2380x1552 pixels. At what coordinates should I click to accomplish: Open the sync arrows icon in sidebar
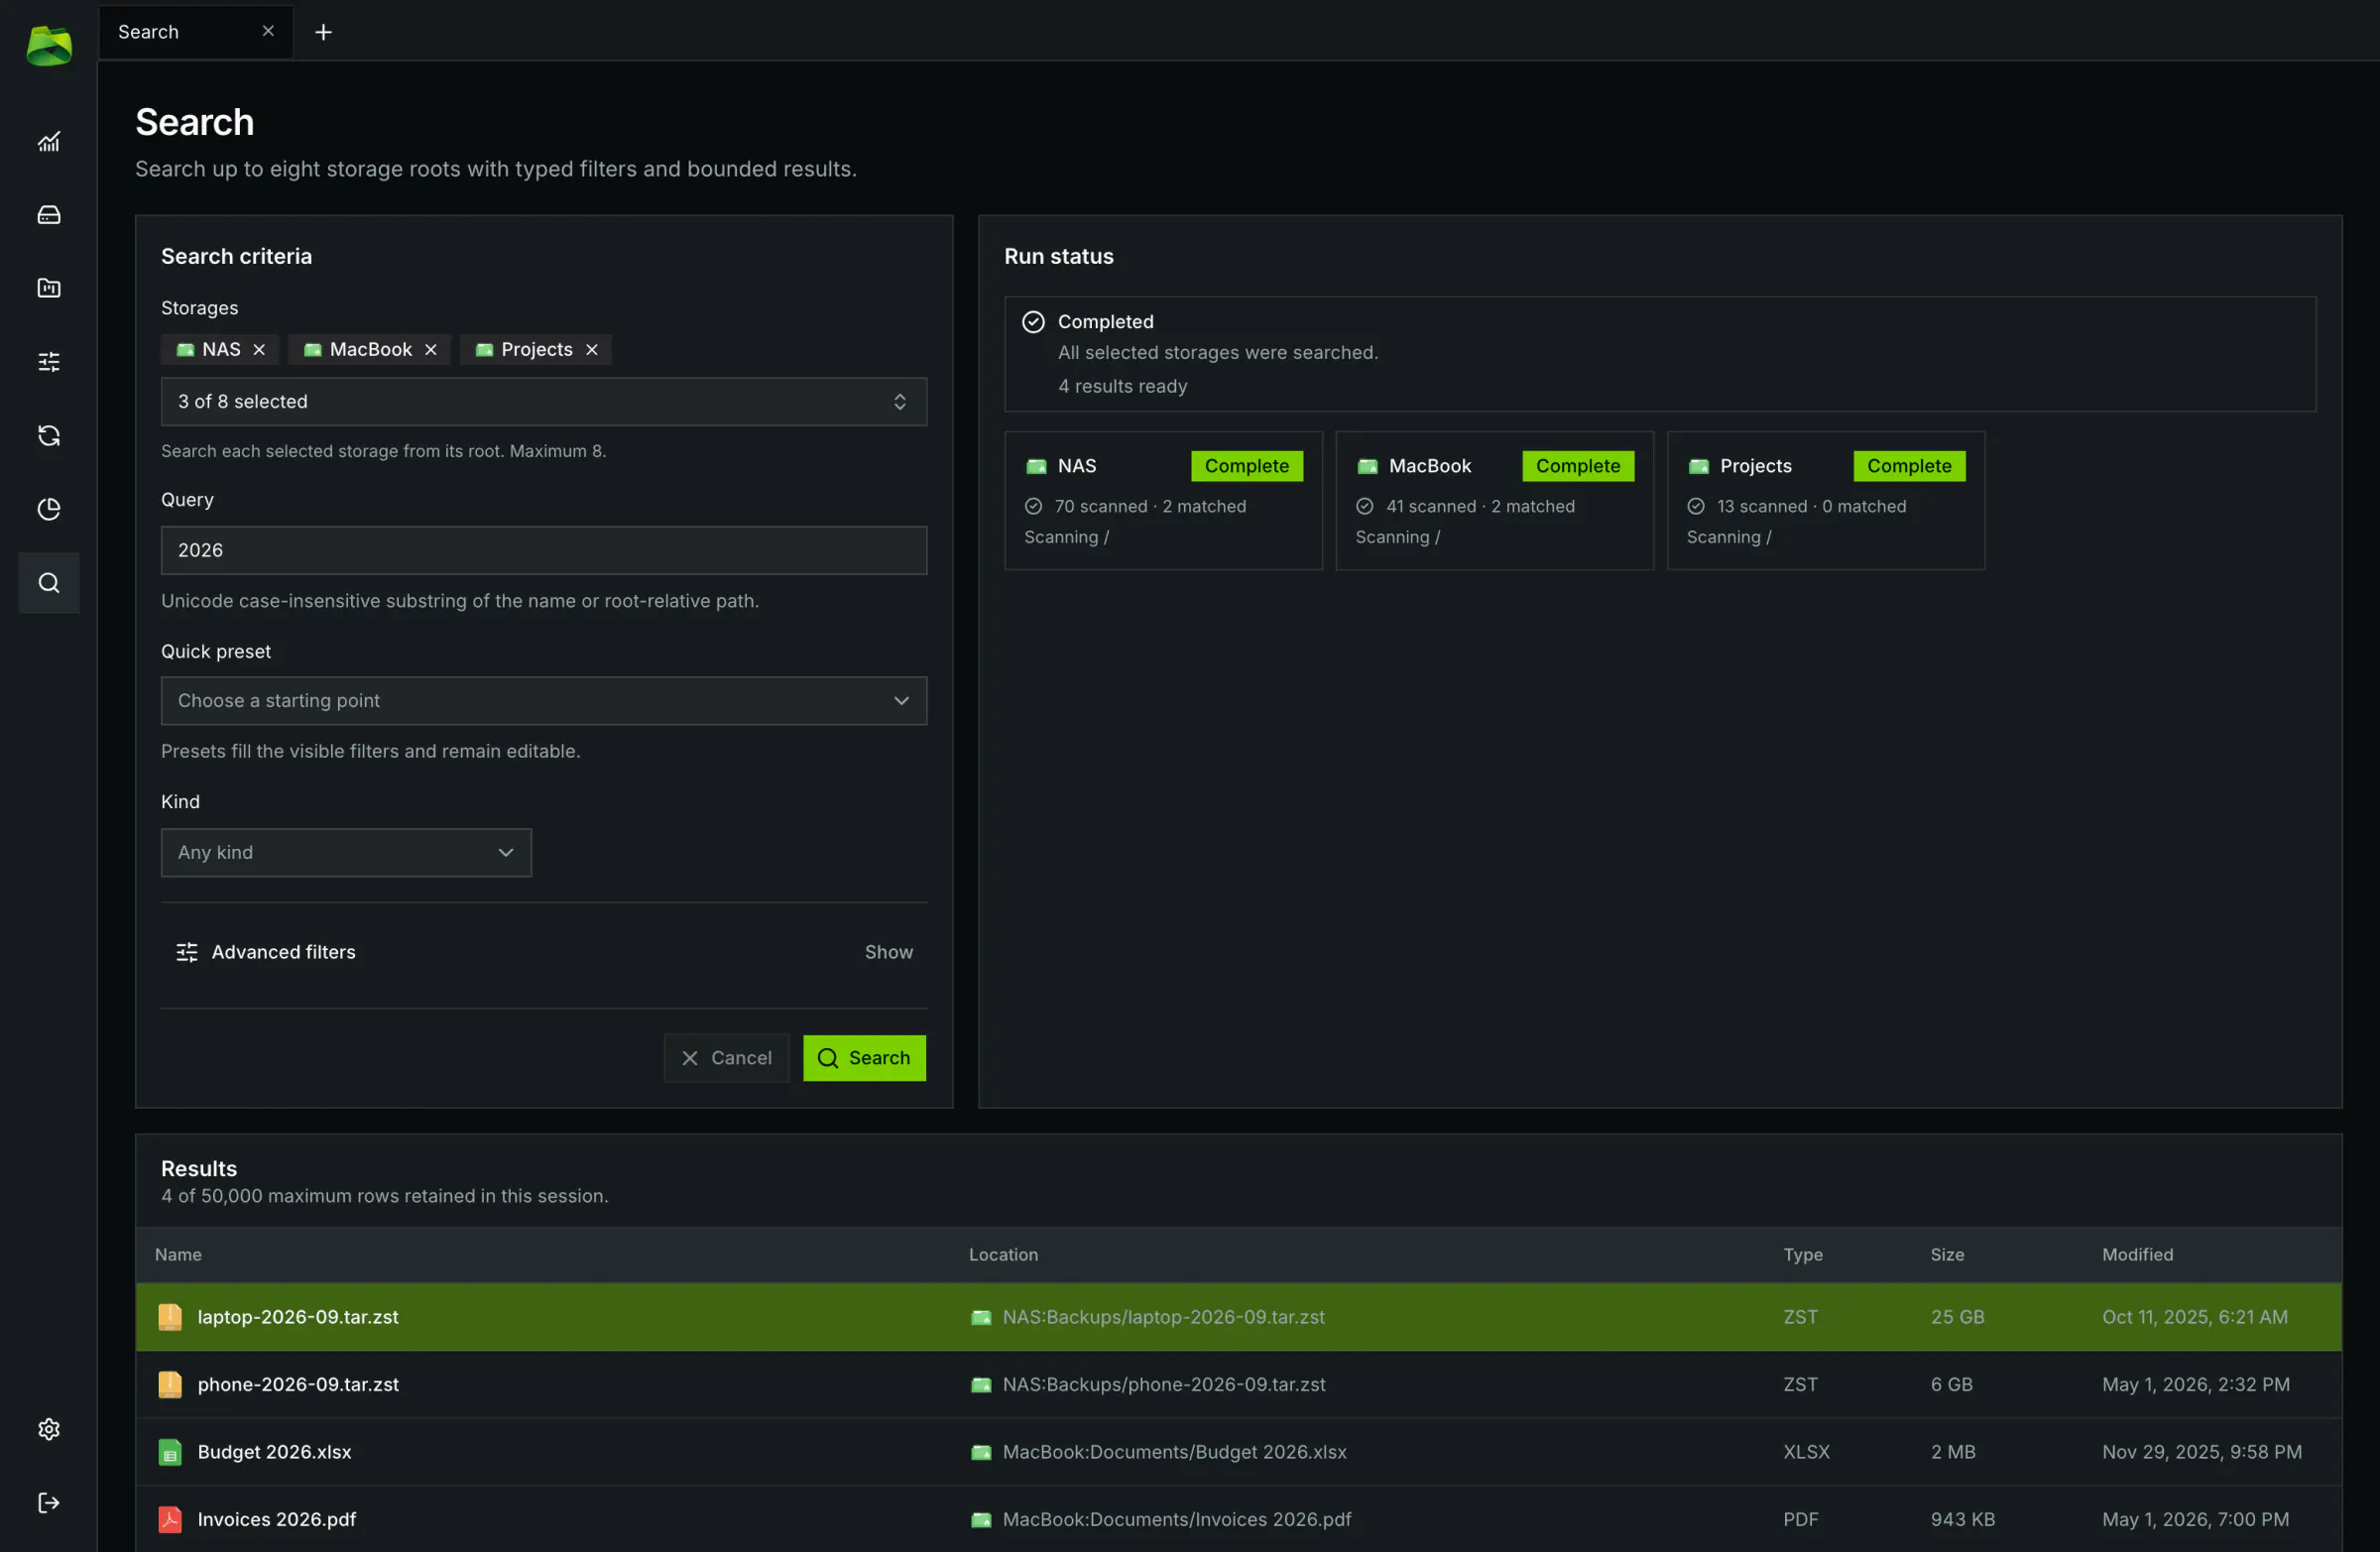tap(48, 435)
